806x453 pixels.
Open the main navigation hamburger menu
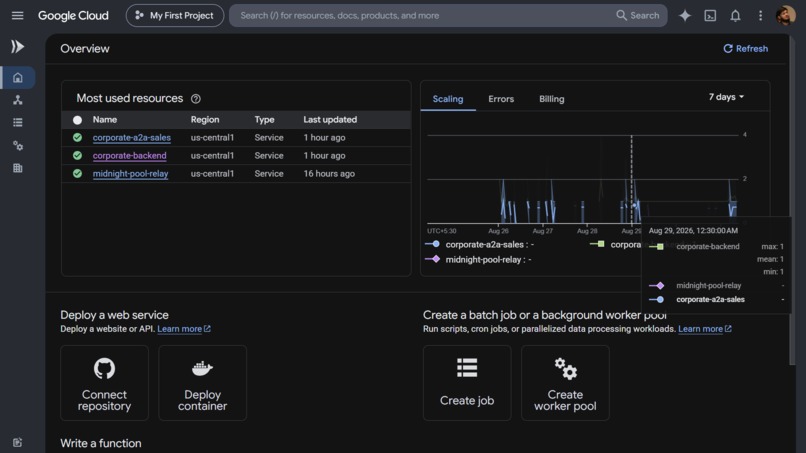(17, 15)
